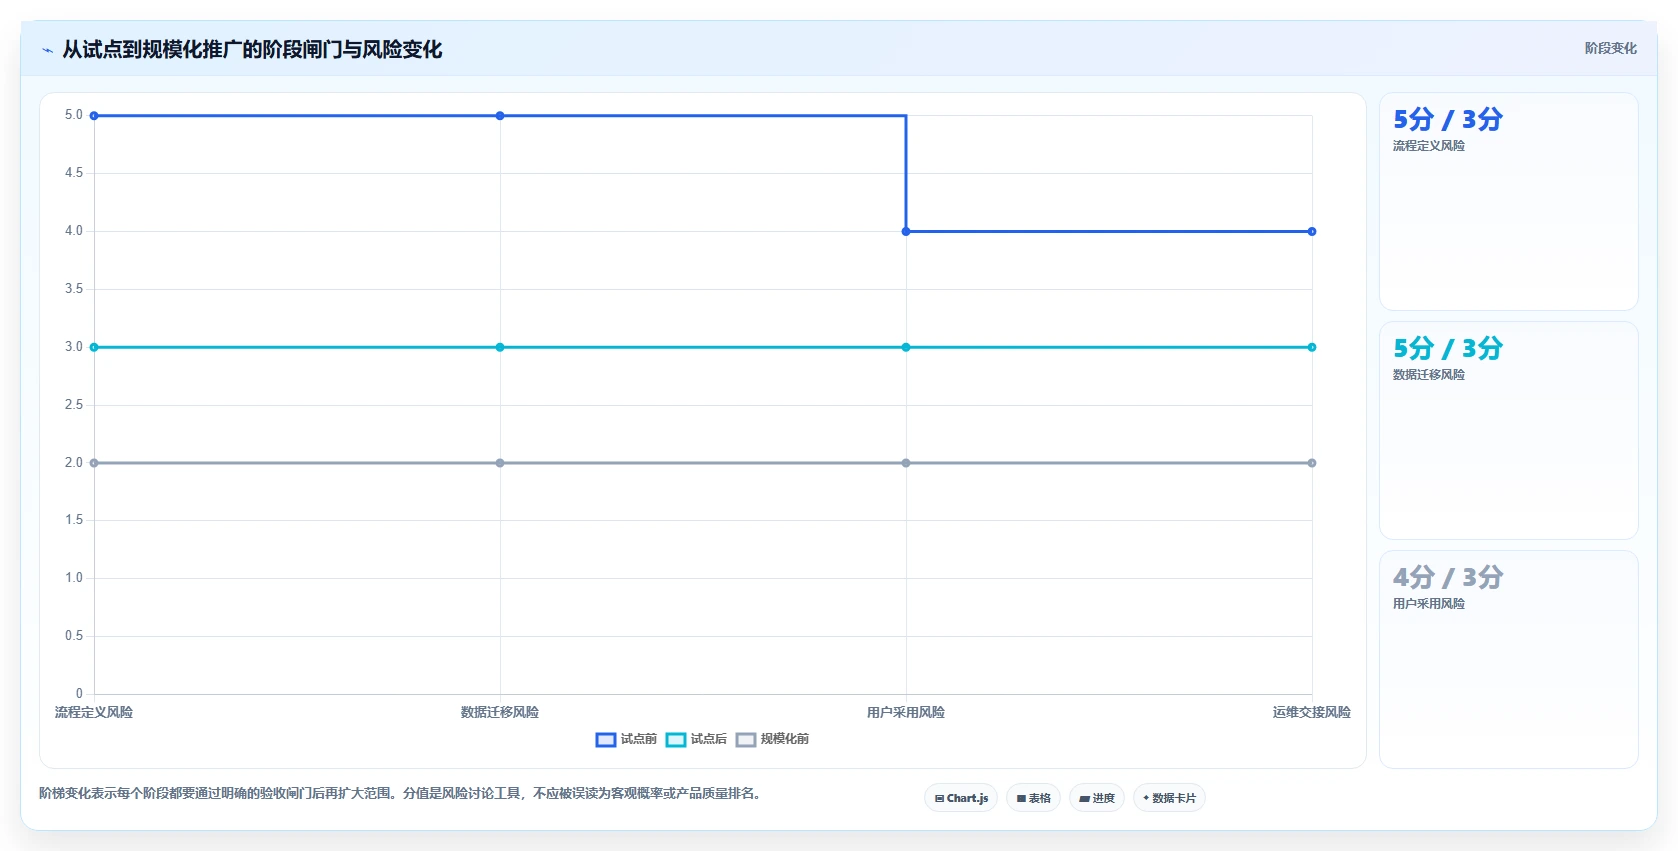The width and height of the screenshot is (1678, 851).
Task: Click the 进度 chip
Action: point(1097,798)
